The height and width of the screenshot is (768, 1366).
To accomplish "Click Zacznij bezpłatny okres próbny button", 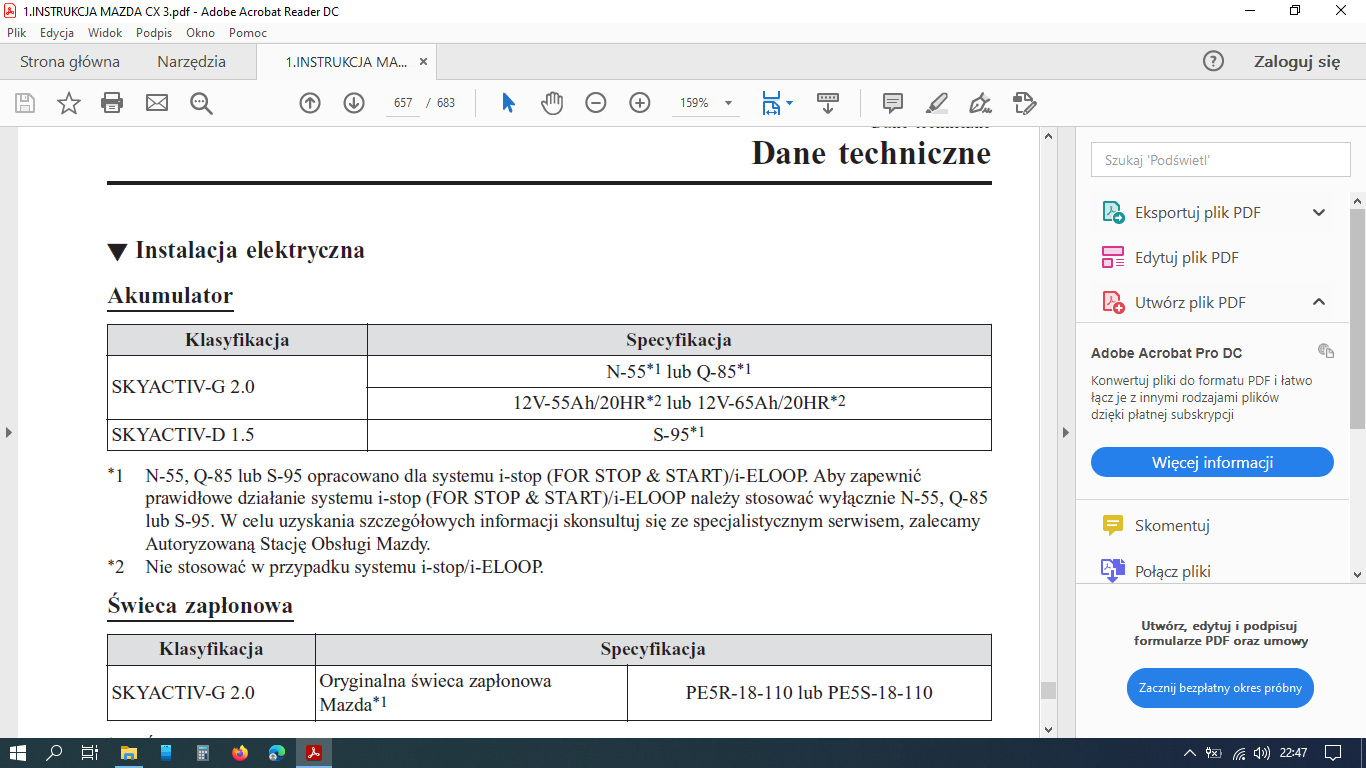I will tap(1219, 688).
